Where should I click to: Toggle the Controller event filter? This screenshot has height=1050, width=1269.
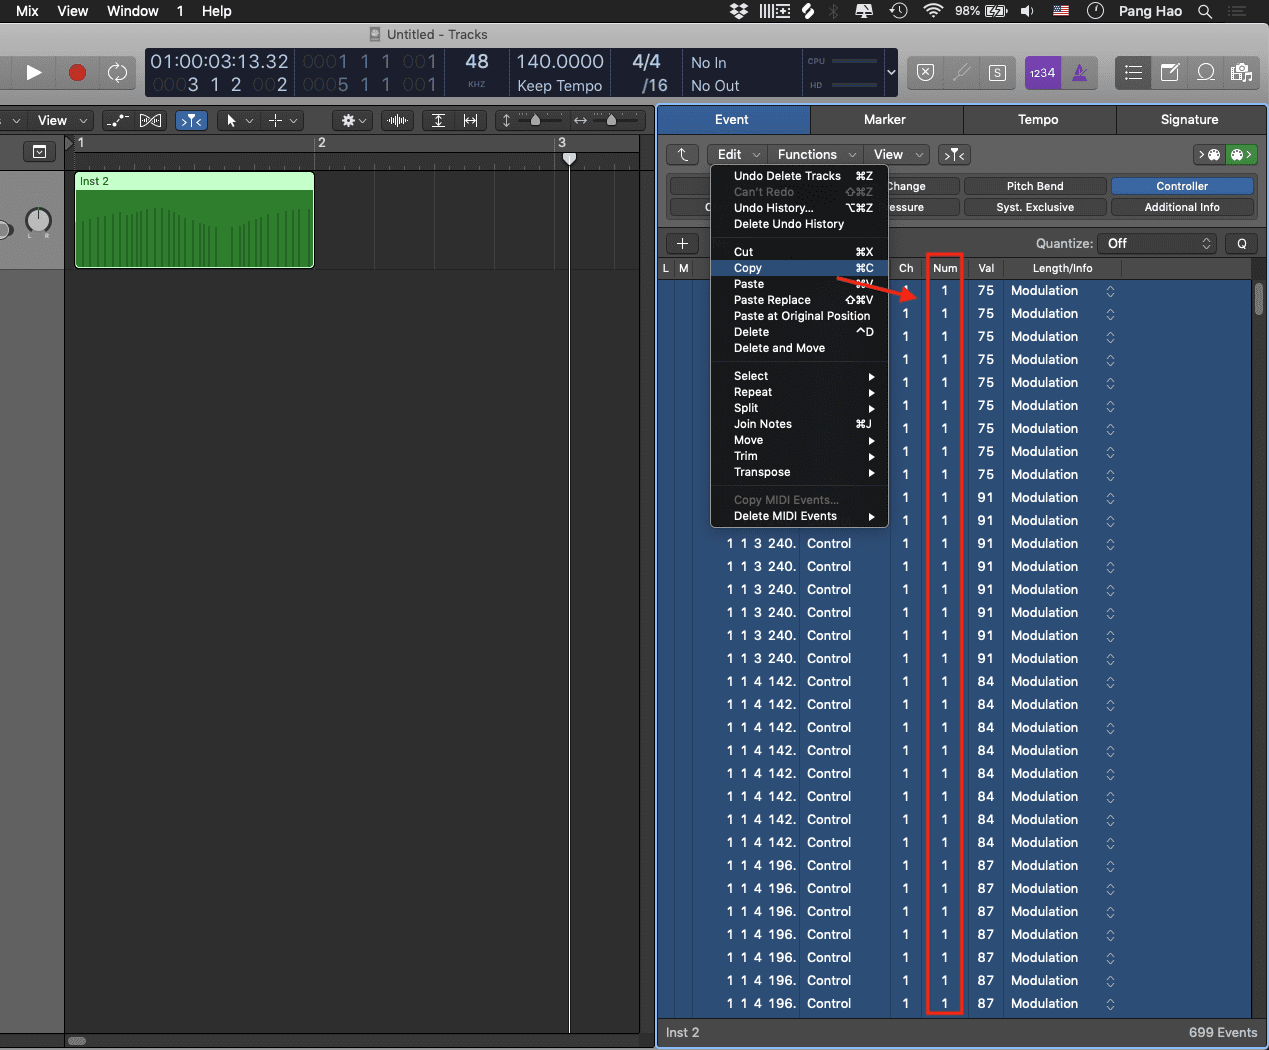pos(1182,186)
